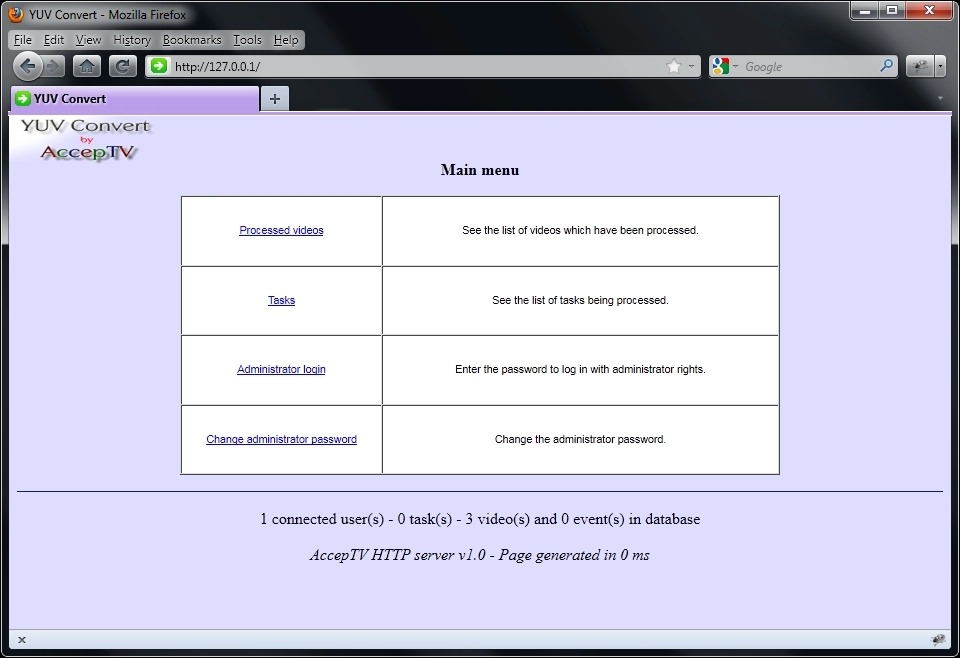Screen dimensions: 960x658
Task: Open the Bookmarks menu
Action: click(192, 40)
